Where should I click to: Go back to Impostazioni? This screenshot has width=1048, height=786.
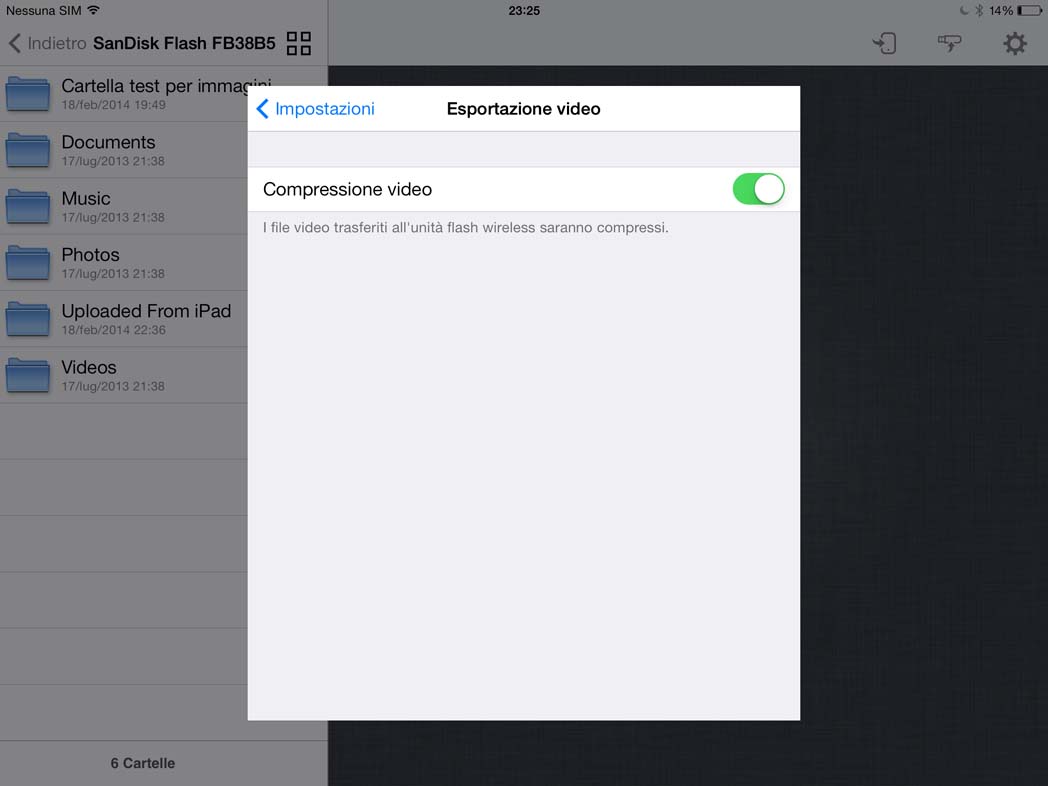(x=315, y=109)
